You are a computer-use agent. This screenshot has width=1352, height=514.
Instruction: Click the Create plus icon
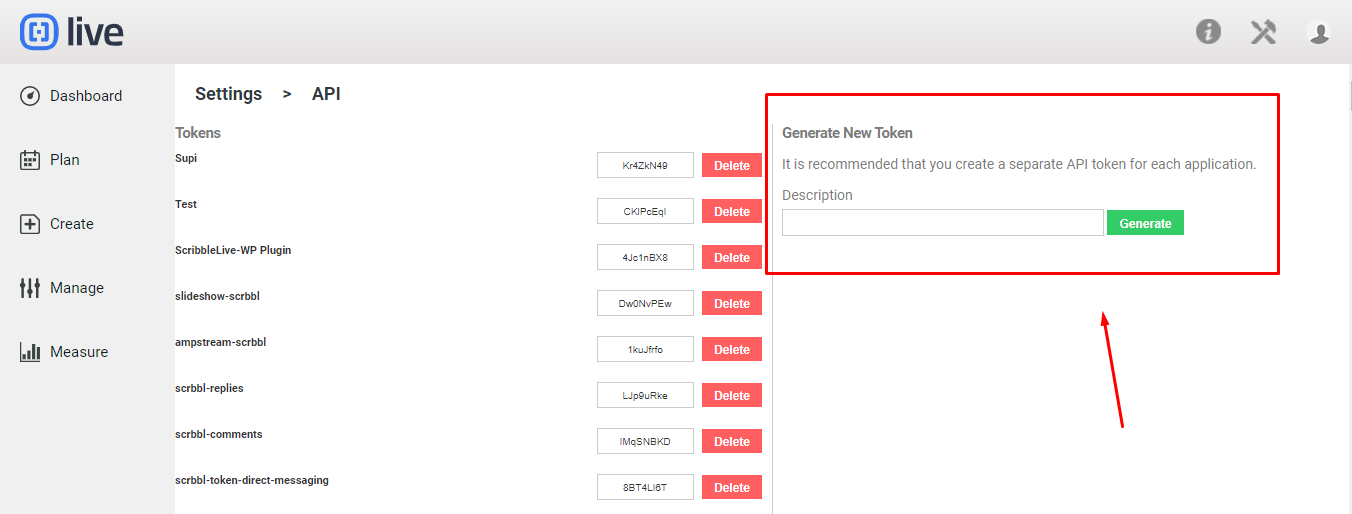coord(30,224)
